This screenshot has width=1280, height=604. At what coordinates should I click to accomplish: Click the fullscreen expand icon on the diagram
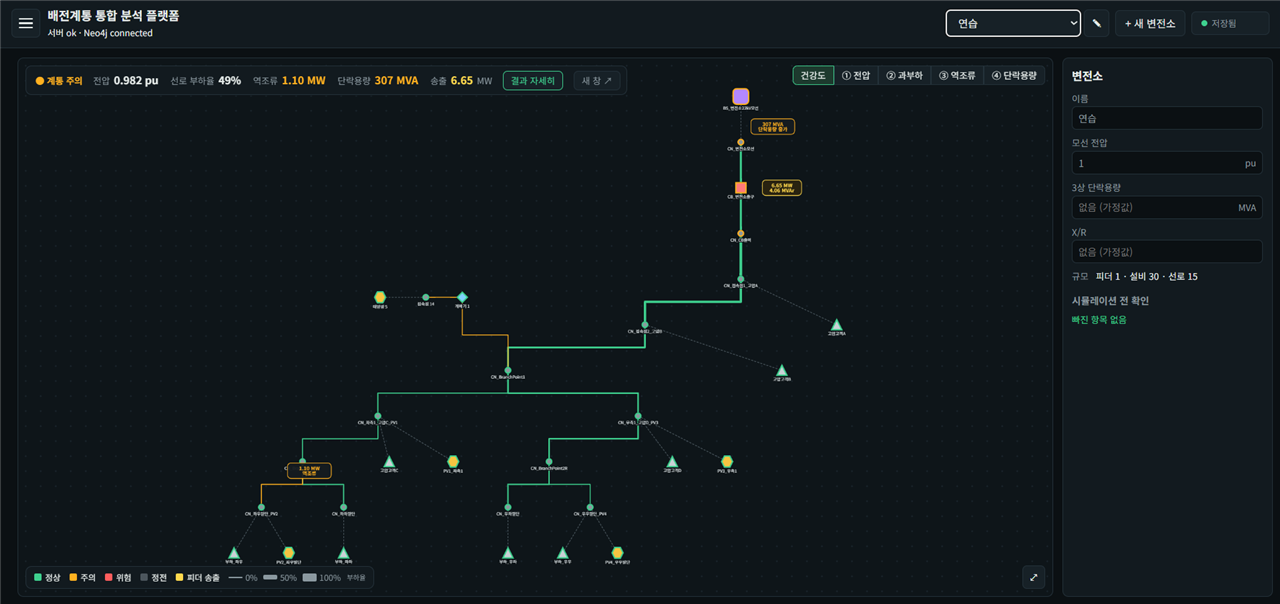pyautogui.click(x=1034, y=577)
